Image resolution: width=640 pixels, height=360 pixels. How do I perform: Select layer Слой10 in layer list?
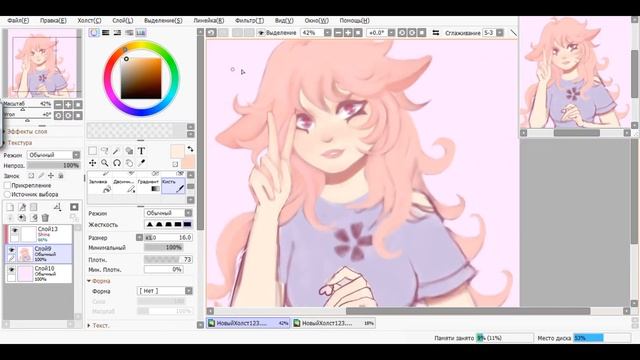coord(39,273)
